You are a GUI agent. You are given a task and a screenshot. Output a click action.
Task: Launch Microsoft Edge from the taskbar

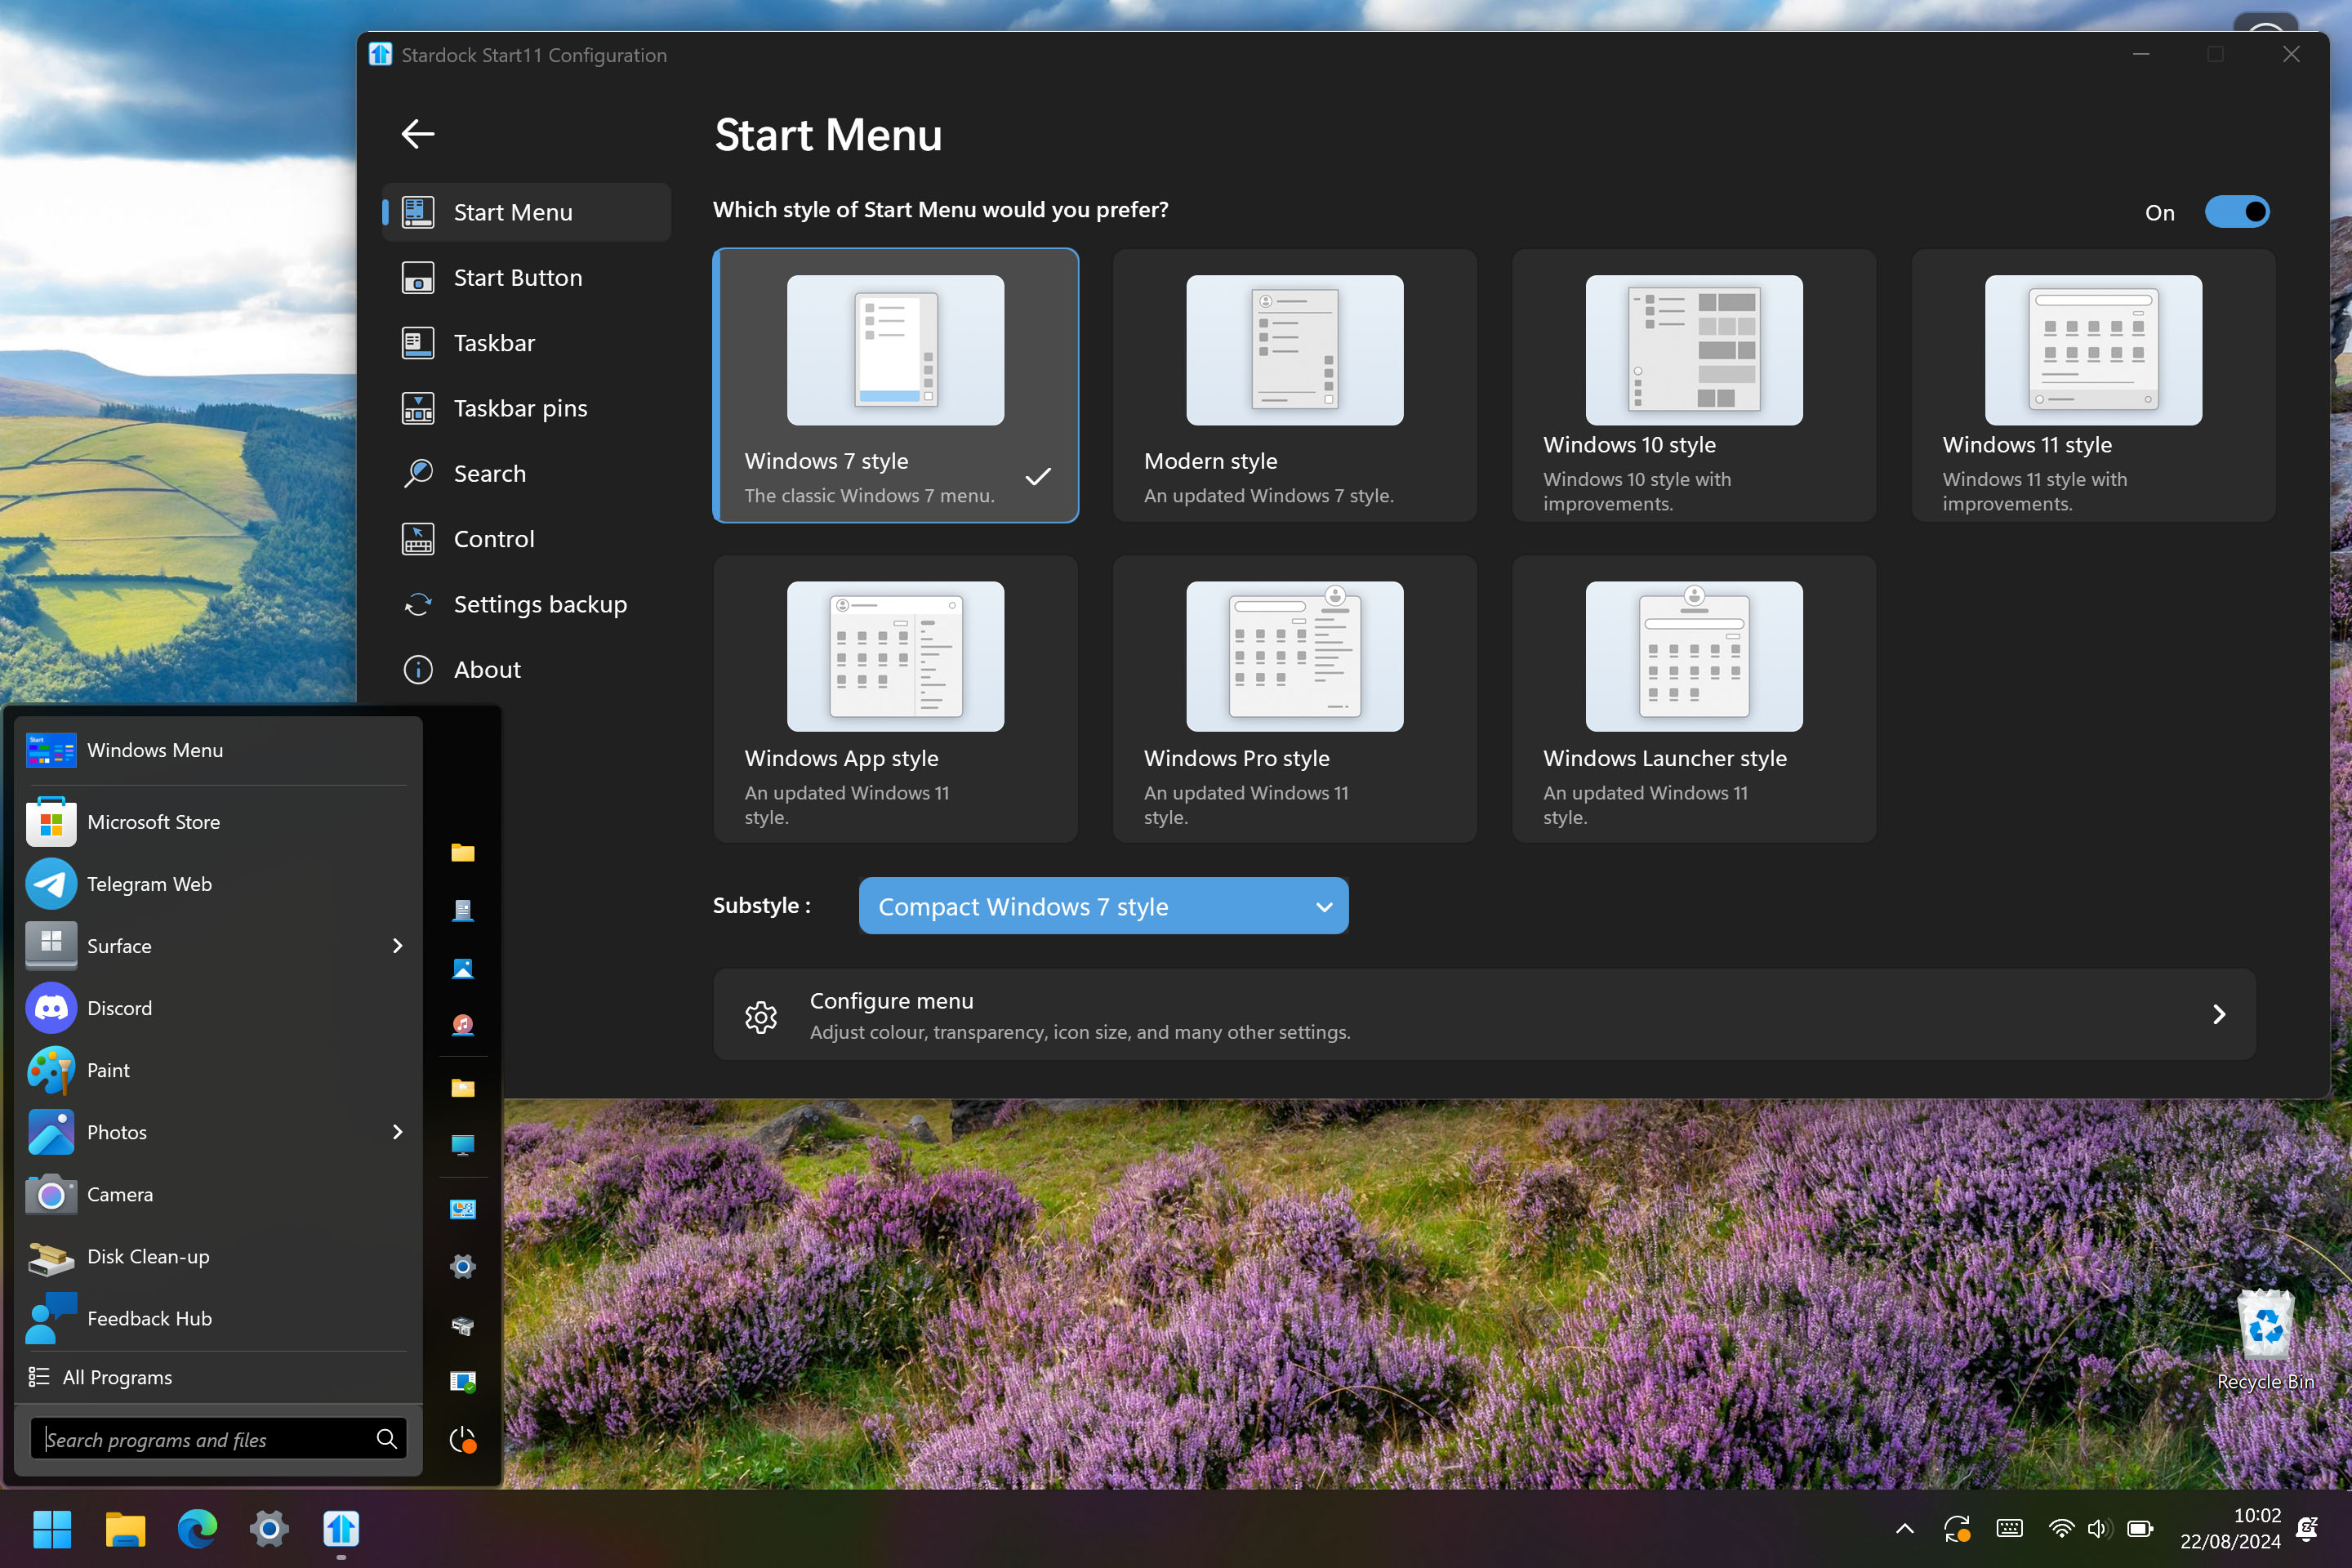197,1529
